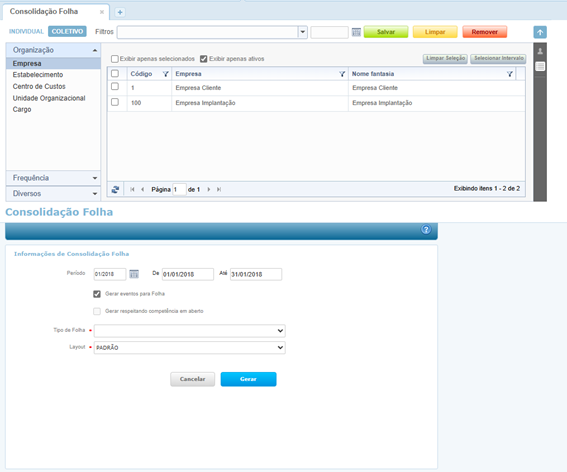This screenshot has height=472, width=567.
Task: Click the Filtros combo text box
Action: coord(208,32)
